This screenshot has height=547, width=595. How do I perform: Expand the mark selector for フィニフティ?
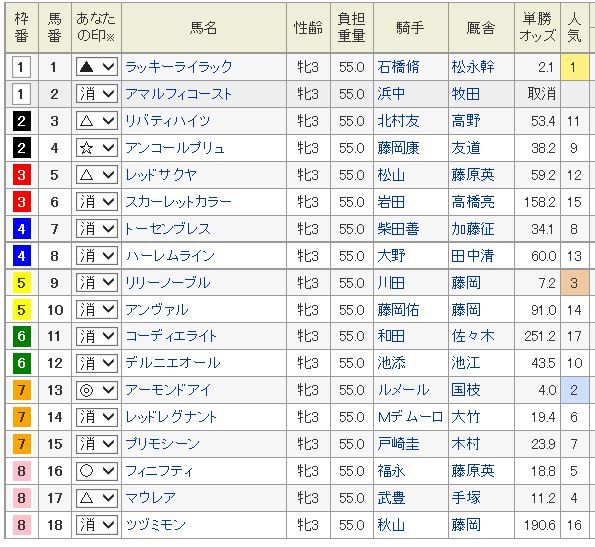(96, 471)
